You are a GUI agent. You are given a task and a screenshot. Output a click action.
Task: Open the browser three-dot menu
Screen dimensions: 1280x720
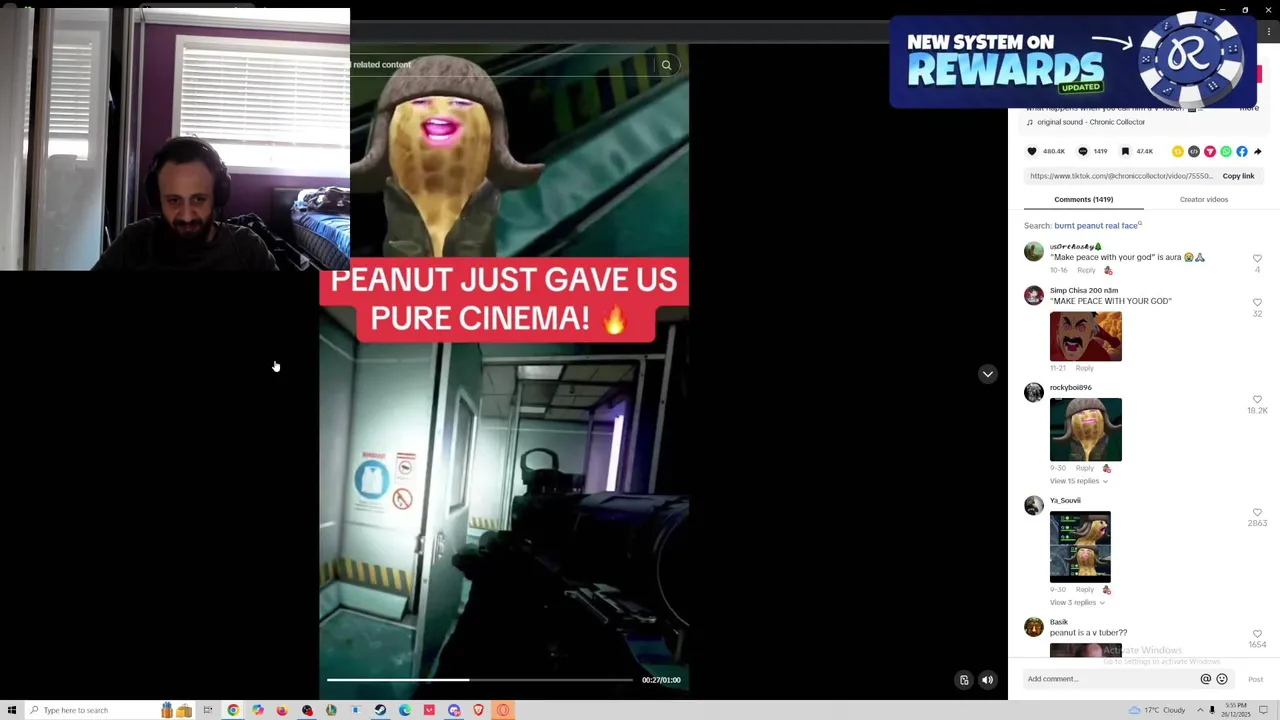pyautogui.click(x=1268, y=32)
